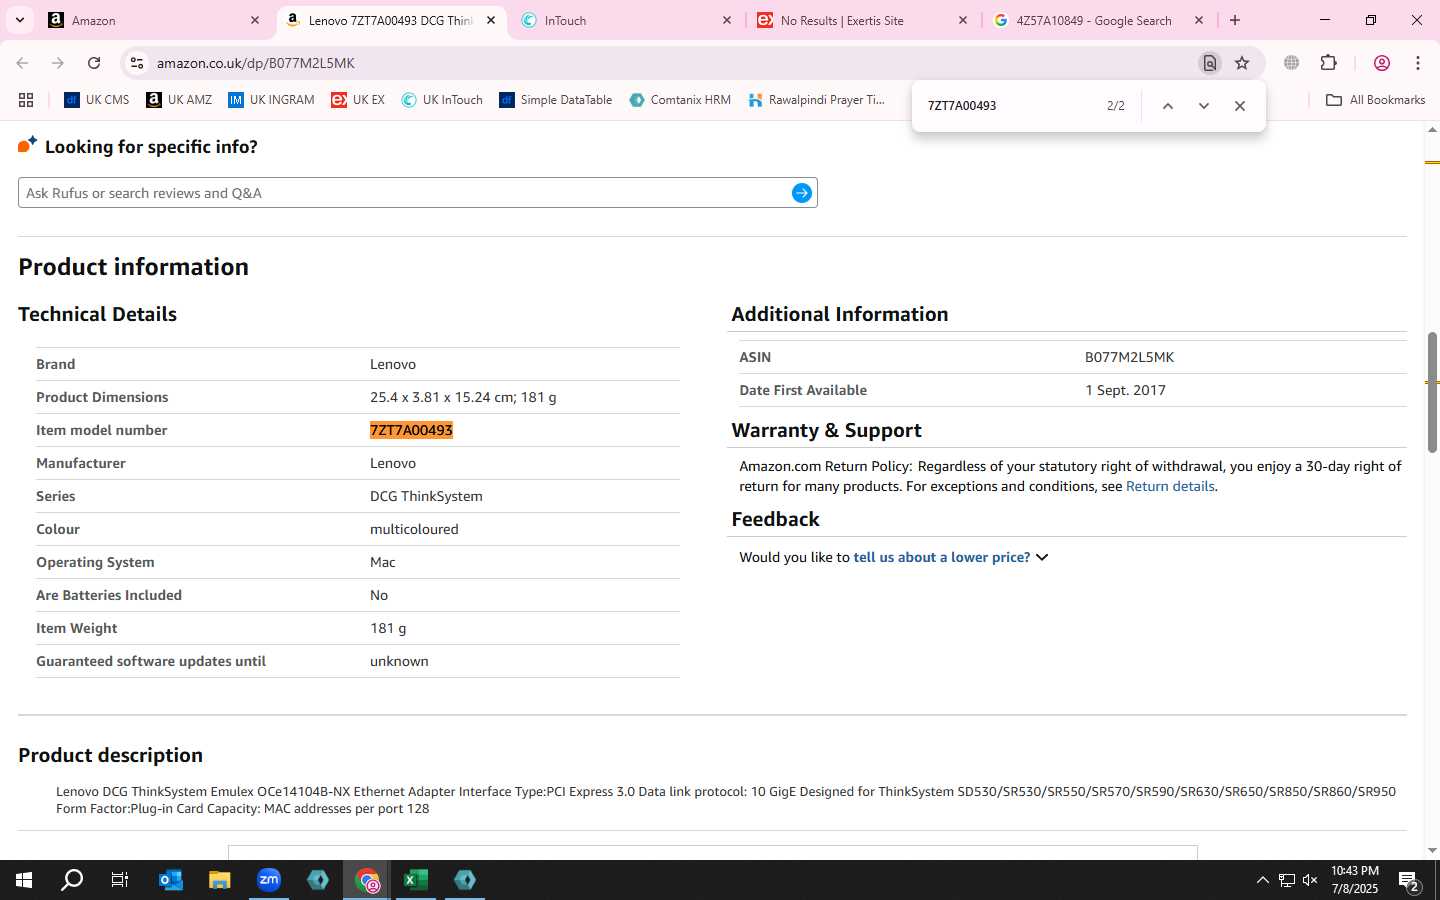Click the multicoloured colour value
The image size is (1440, 900).
(414, 529)
